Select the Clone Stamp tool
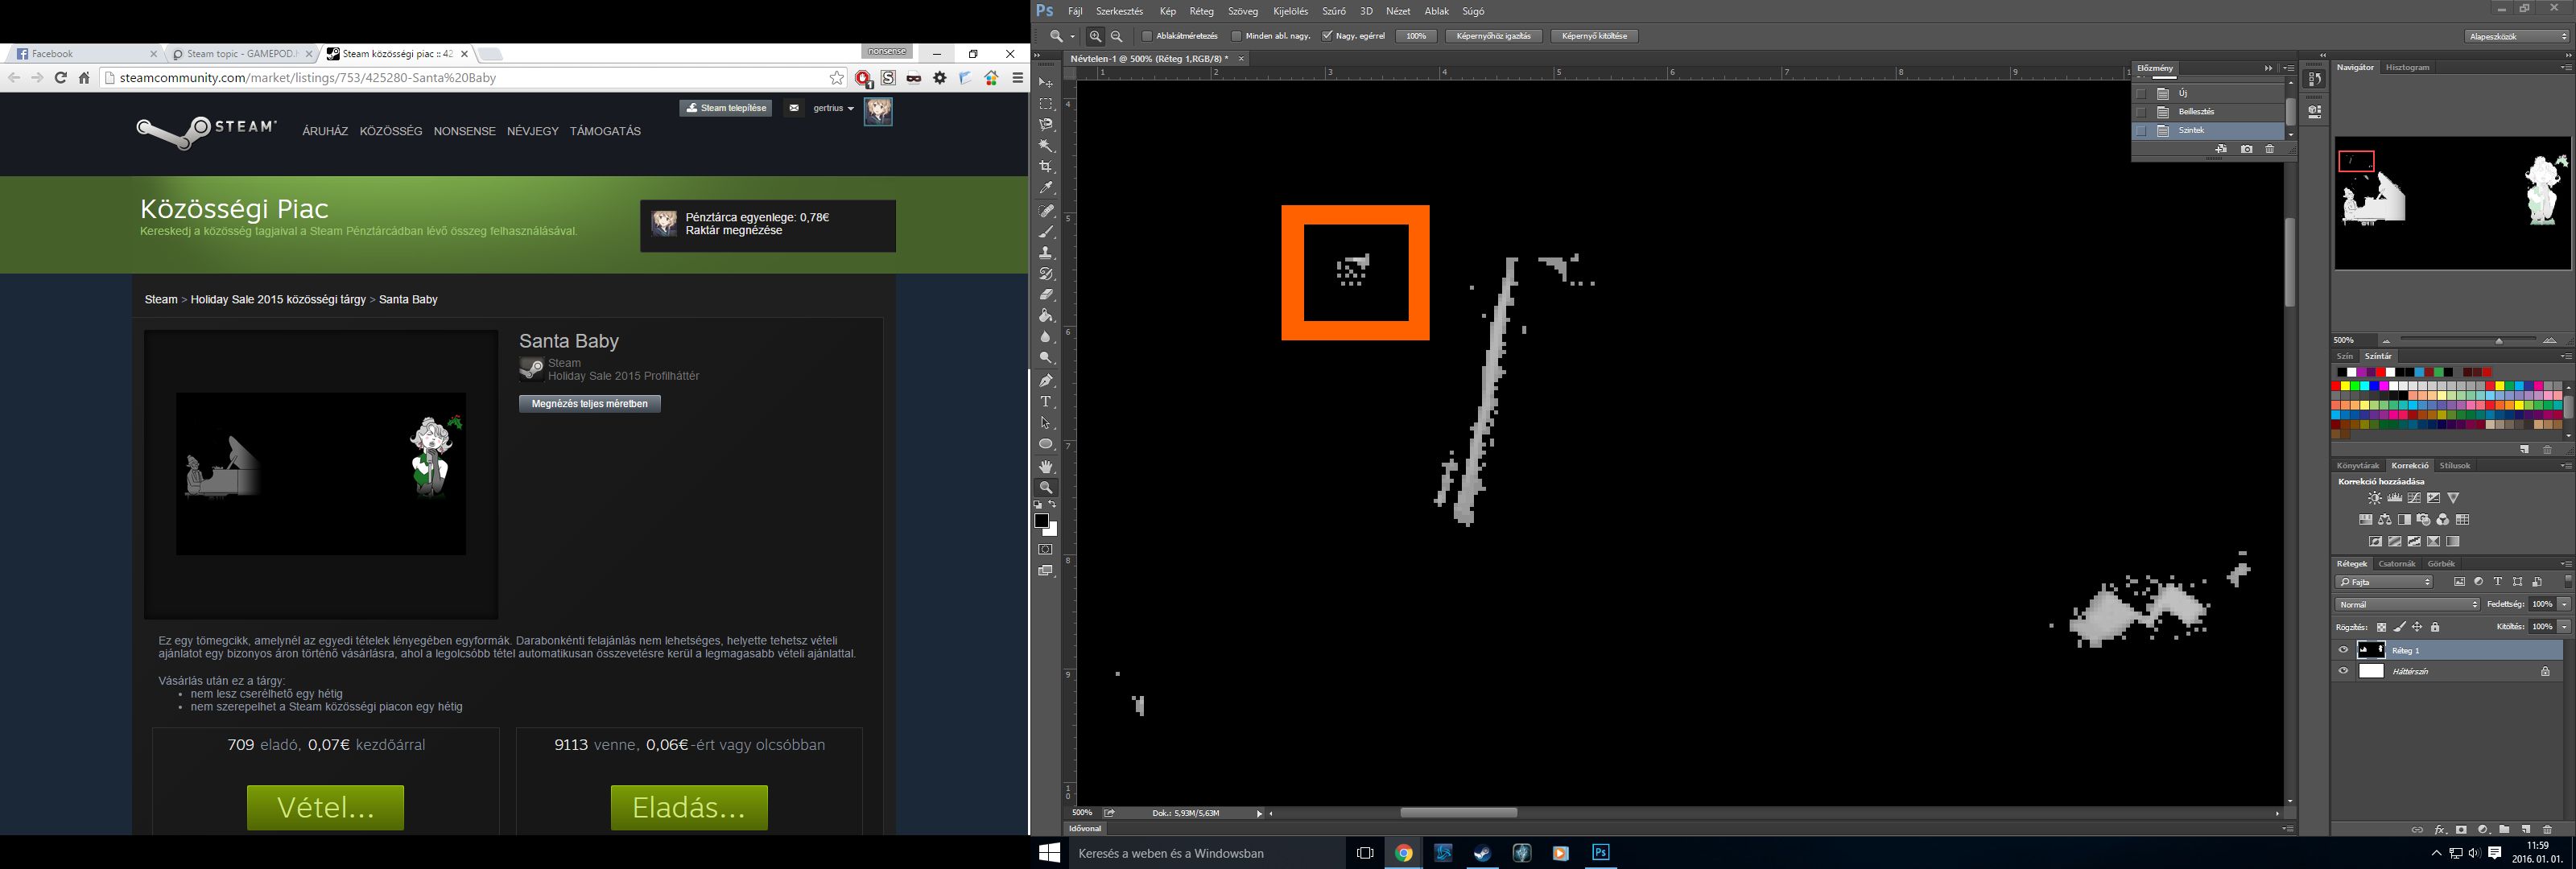 tap(1046, 253)
